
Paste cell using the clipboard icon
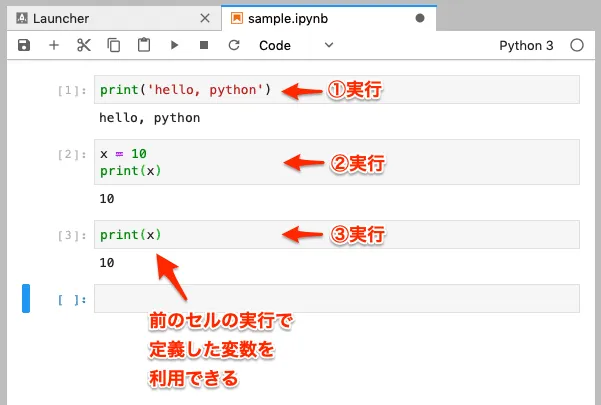(144, 45)
